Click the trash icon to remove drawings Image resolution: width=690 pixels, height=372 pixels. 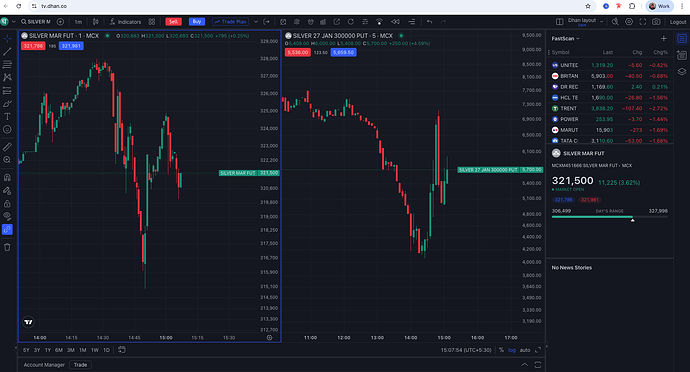click(x=7, y=247)
